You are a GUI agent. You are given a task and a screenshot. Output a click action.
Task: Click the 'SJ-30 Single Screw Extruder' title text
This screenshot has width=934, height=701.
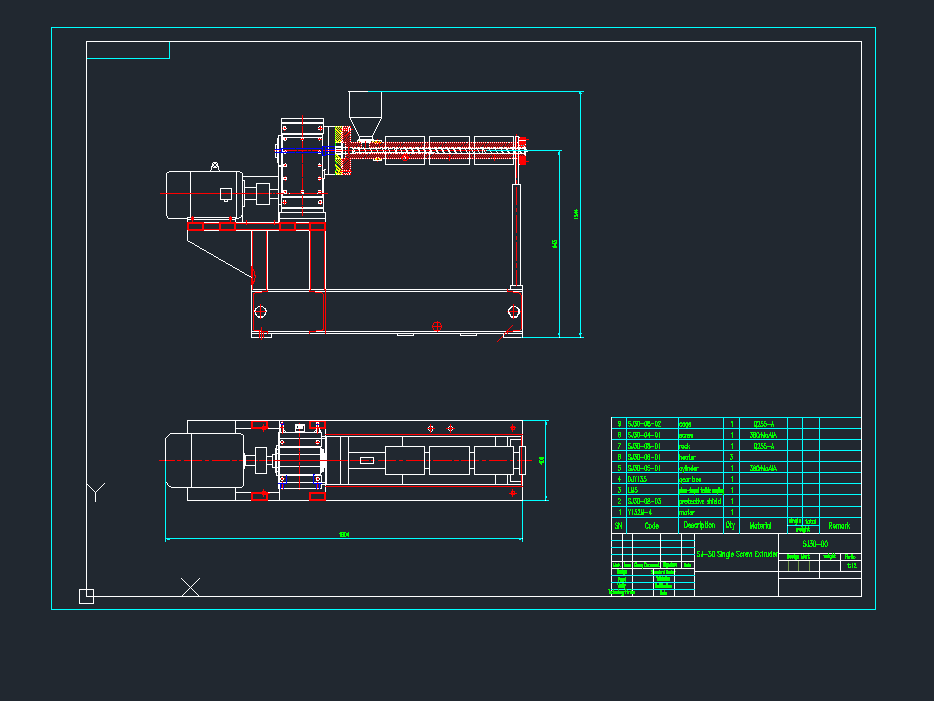[736, 553]
